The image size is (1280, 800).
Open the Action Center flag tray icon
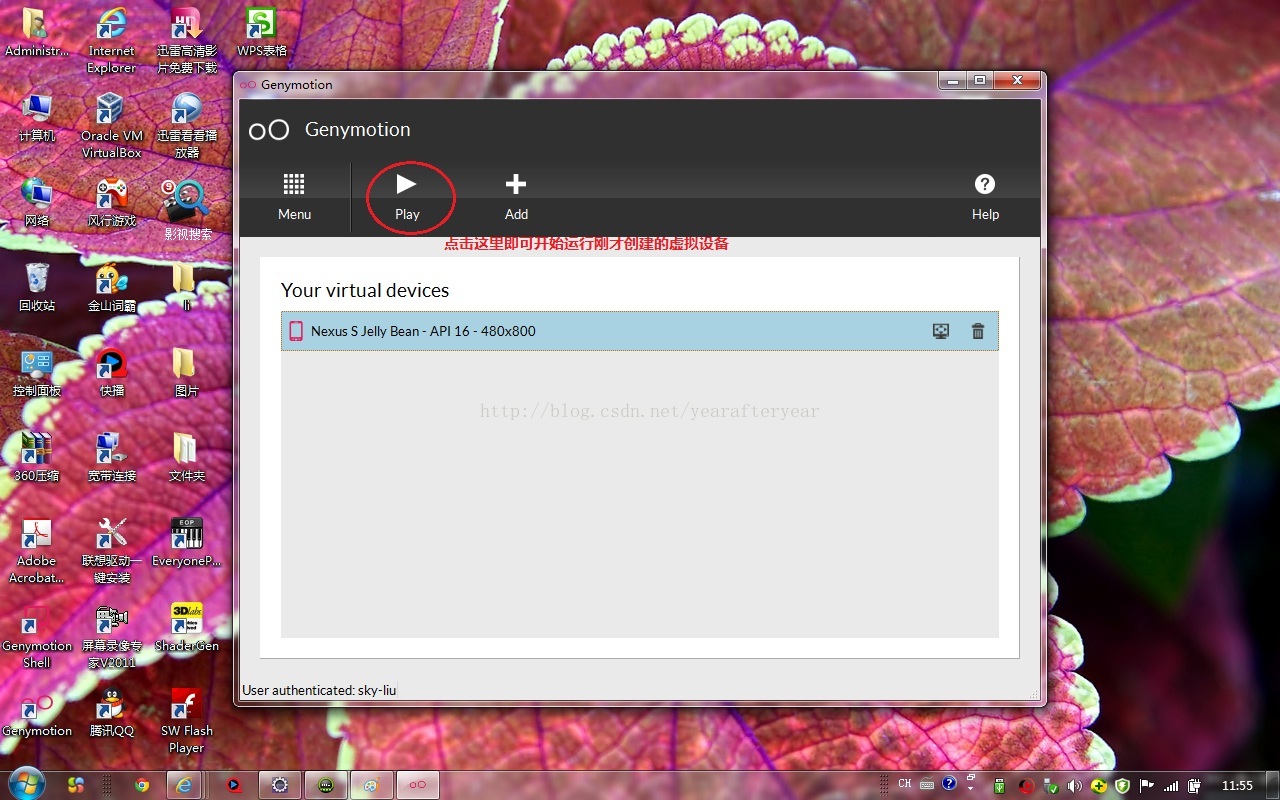(1146, 785)
